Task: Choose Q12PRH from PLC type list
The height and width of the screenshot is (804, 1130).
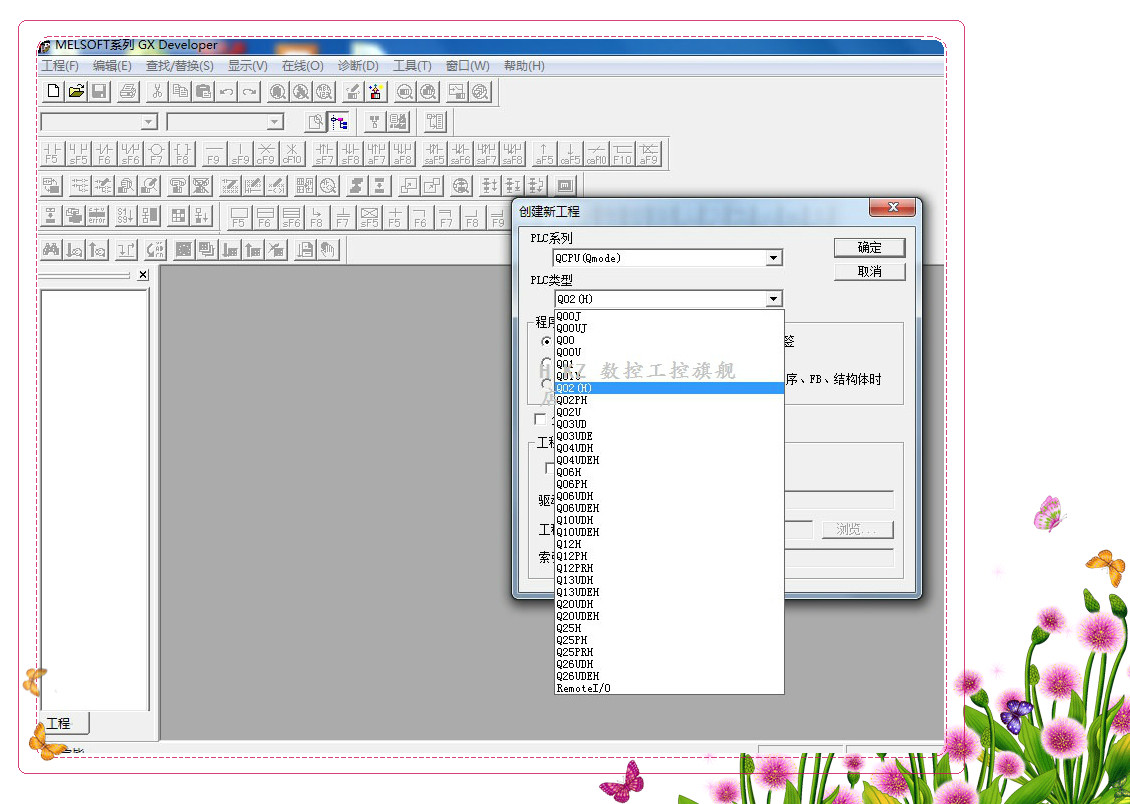Action: [x=669, y=568]
